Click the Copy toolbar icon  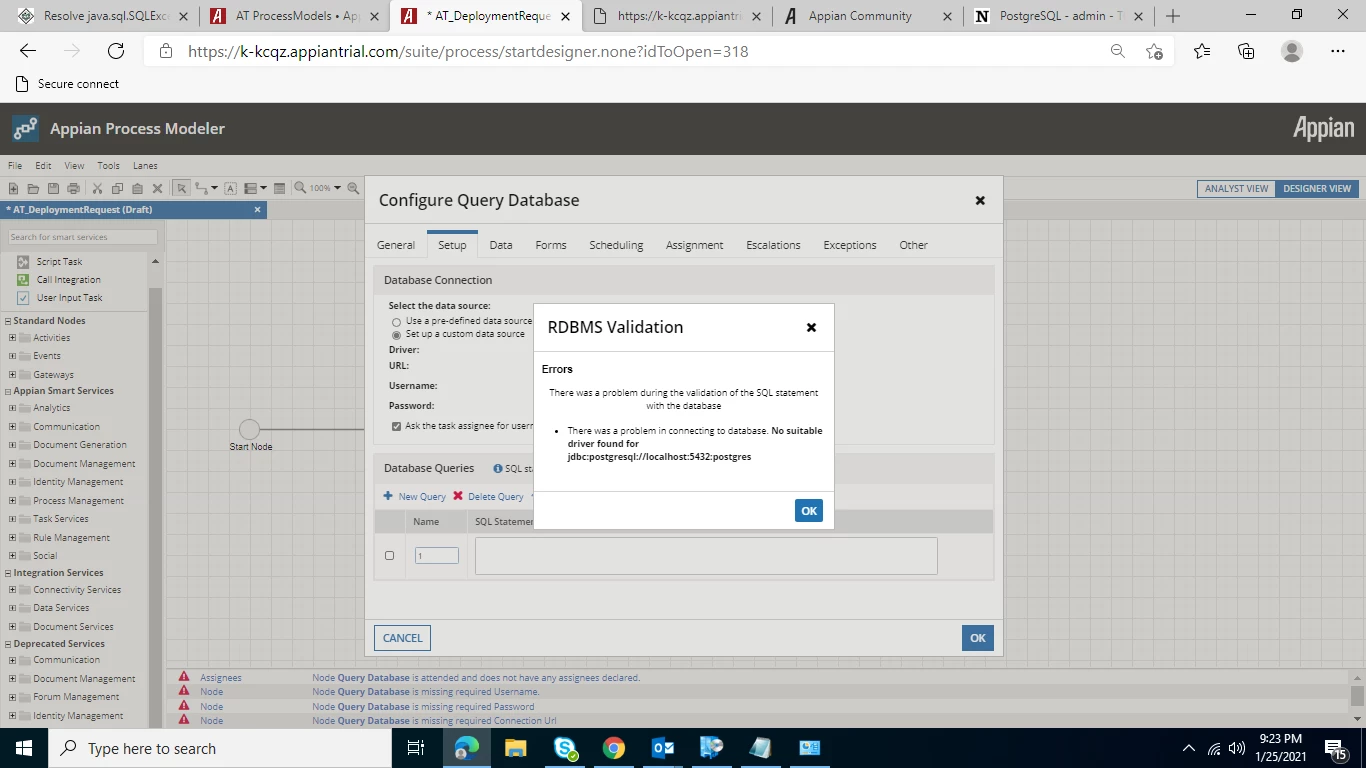click(x=117, y=188)
